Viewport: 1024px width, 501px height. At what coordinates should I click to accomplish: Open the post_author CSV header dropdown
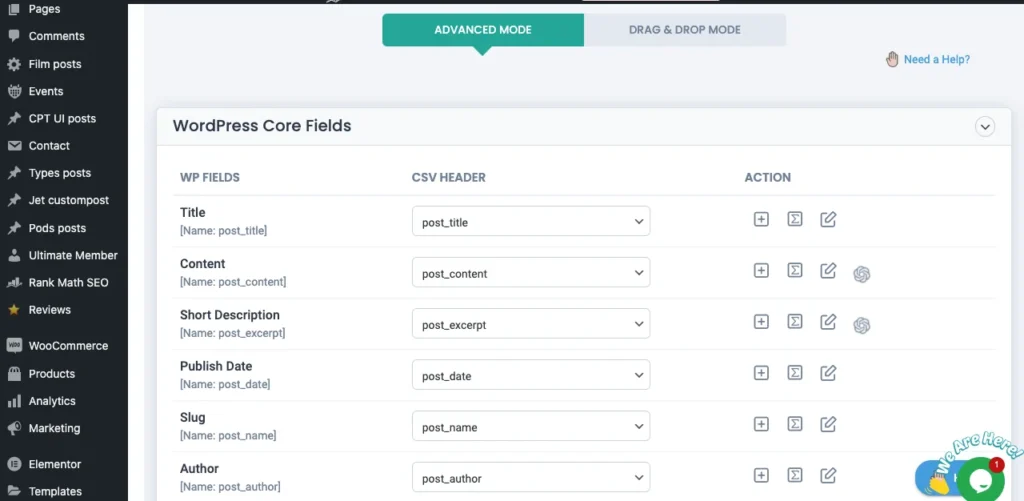[531, 478]
